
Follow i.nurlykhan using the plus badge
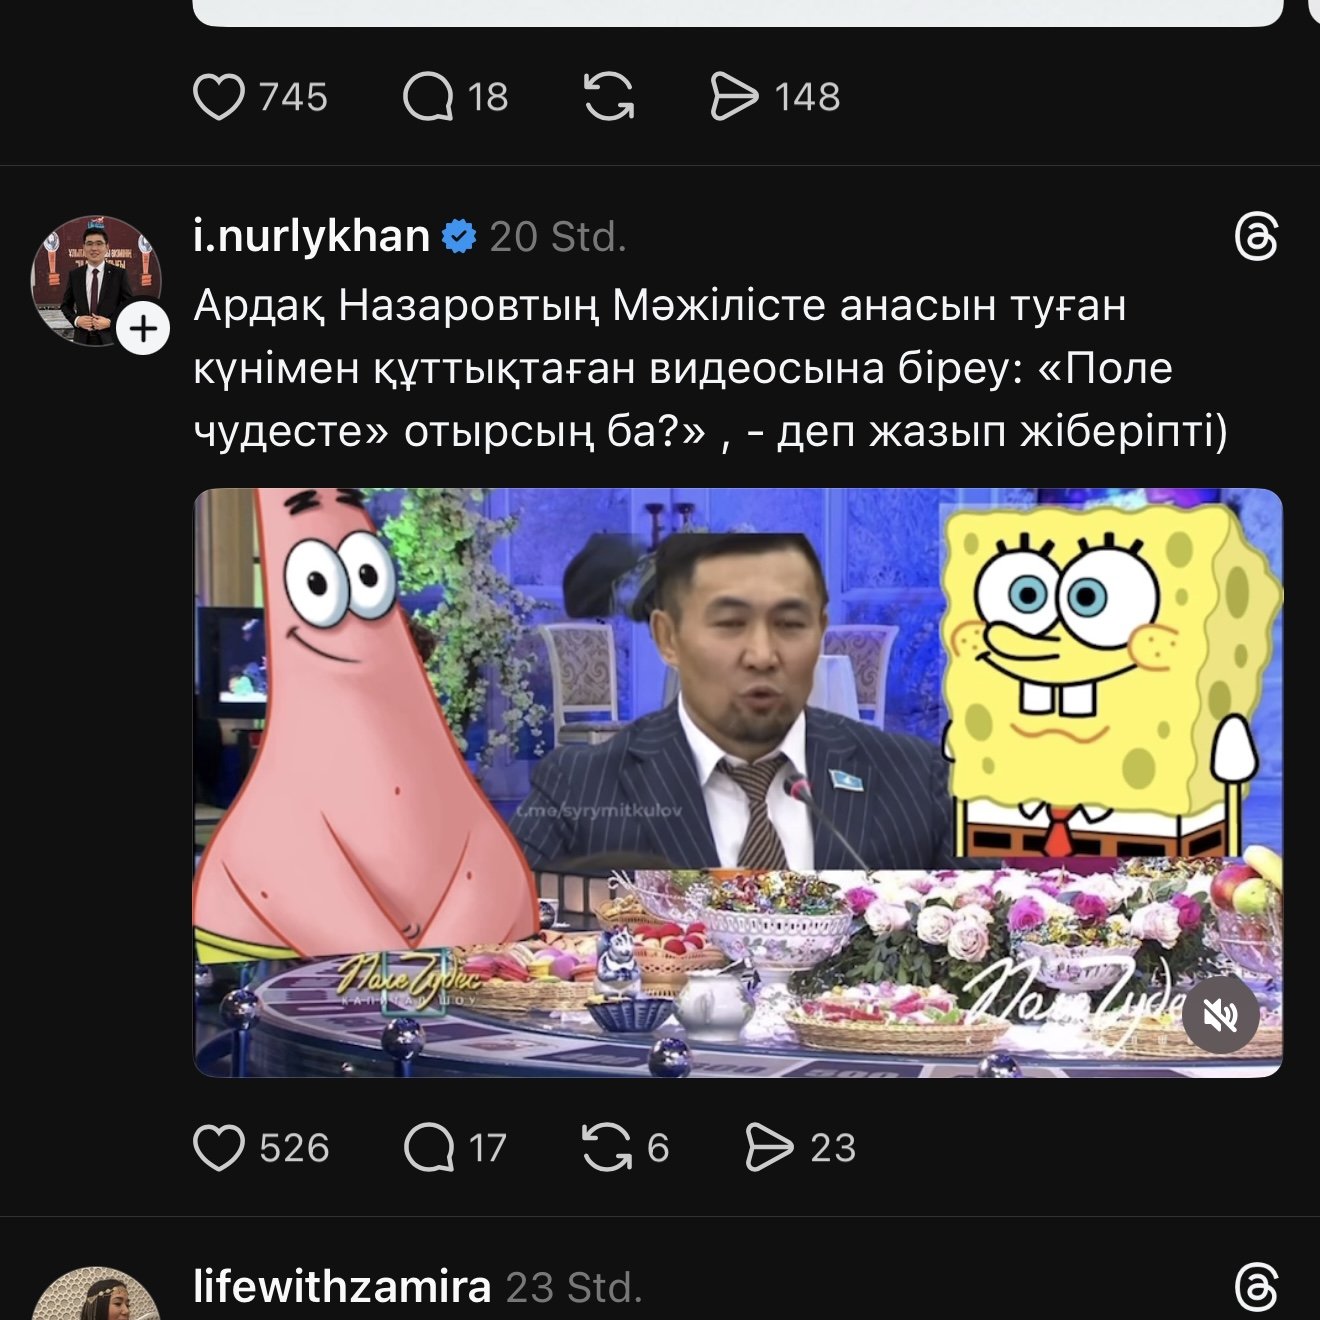pos(144,328)
